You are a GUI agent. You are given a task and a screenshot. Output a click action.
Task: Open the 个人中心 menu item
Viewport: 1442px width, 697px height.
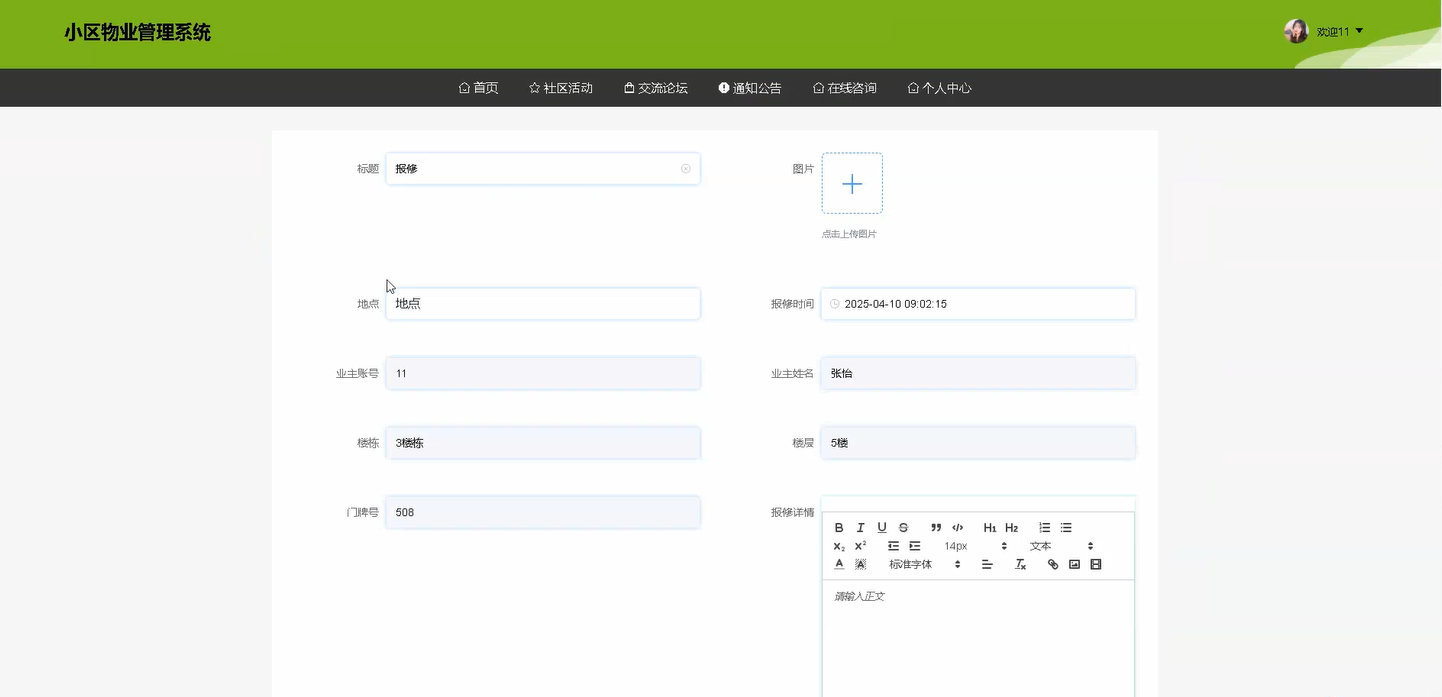click(x=940, y=88)
